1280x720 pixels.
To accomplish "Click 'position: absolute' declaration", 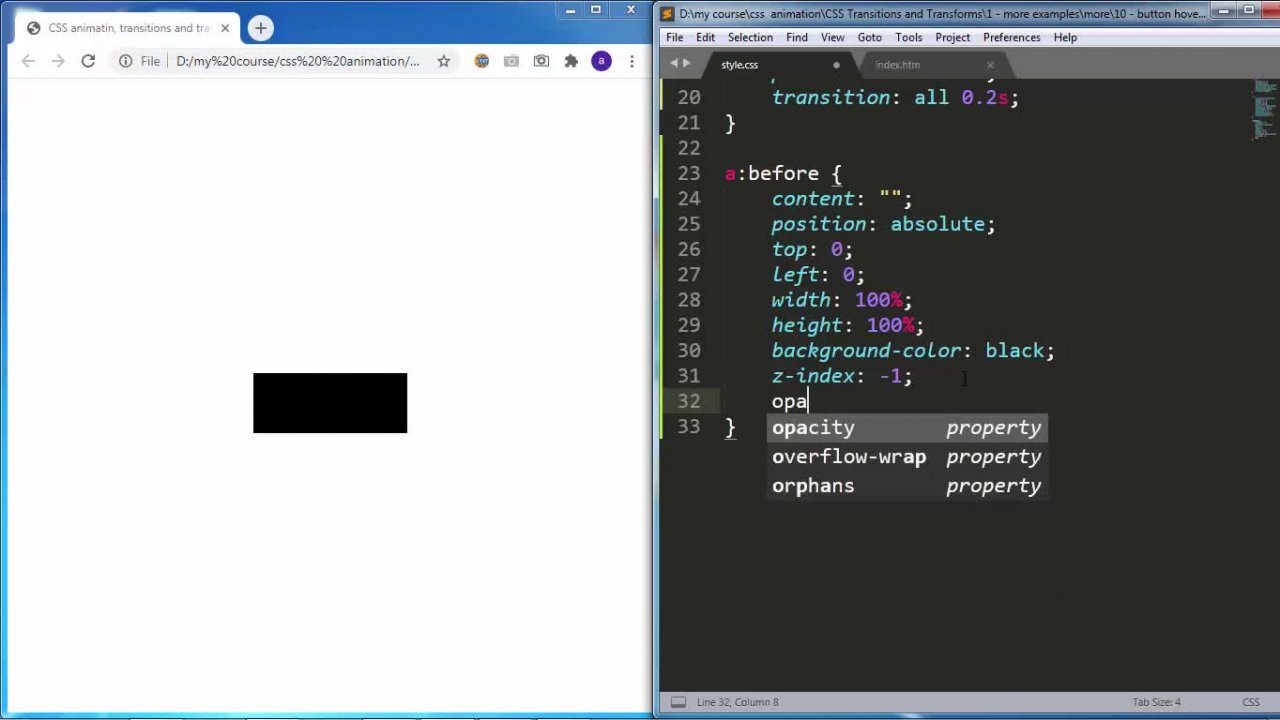I will 883,224.
